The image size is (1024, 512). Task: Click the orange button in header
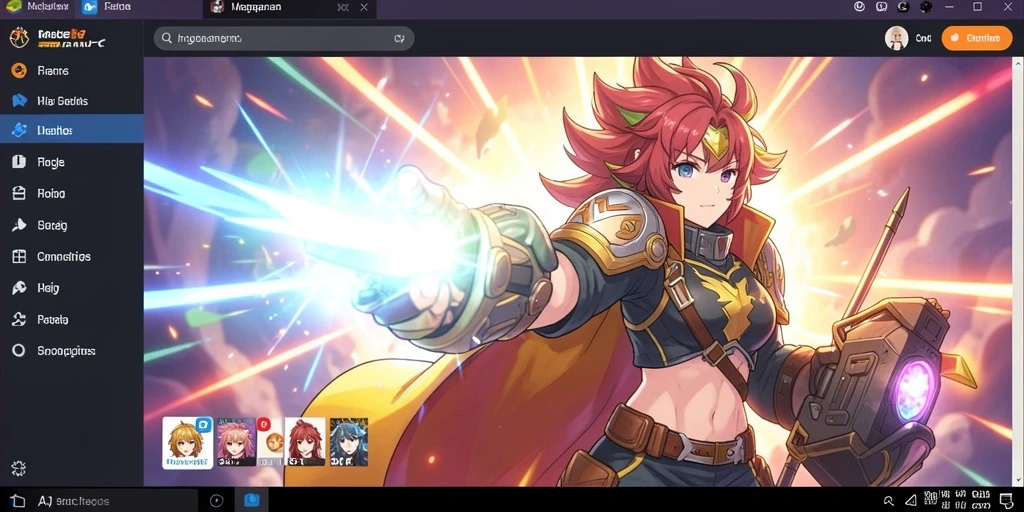(x=977, y=39)
